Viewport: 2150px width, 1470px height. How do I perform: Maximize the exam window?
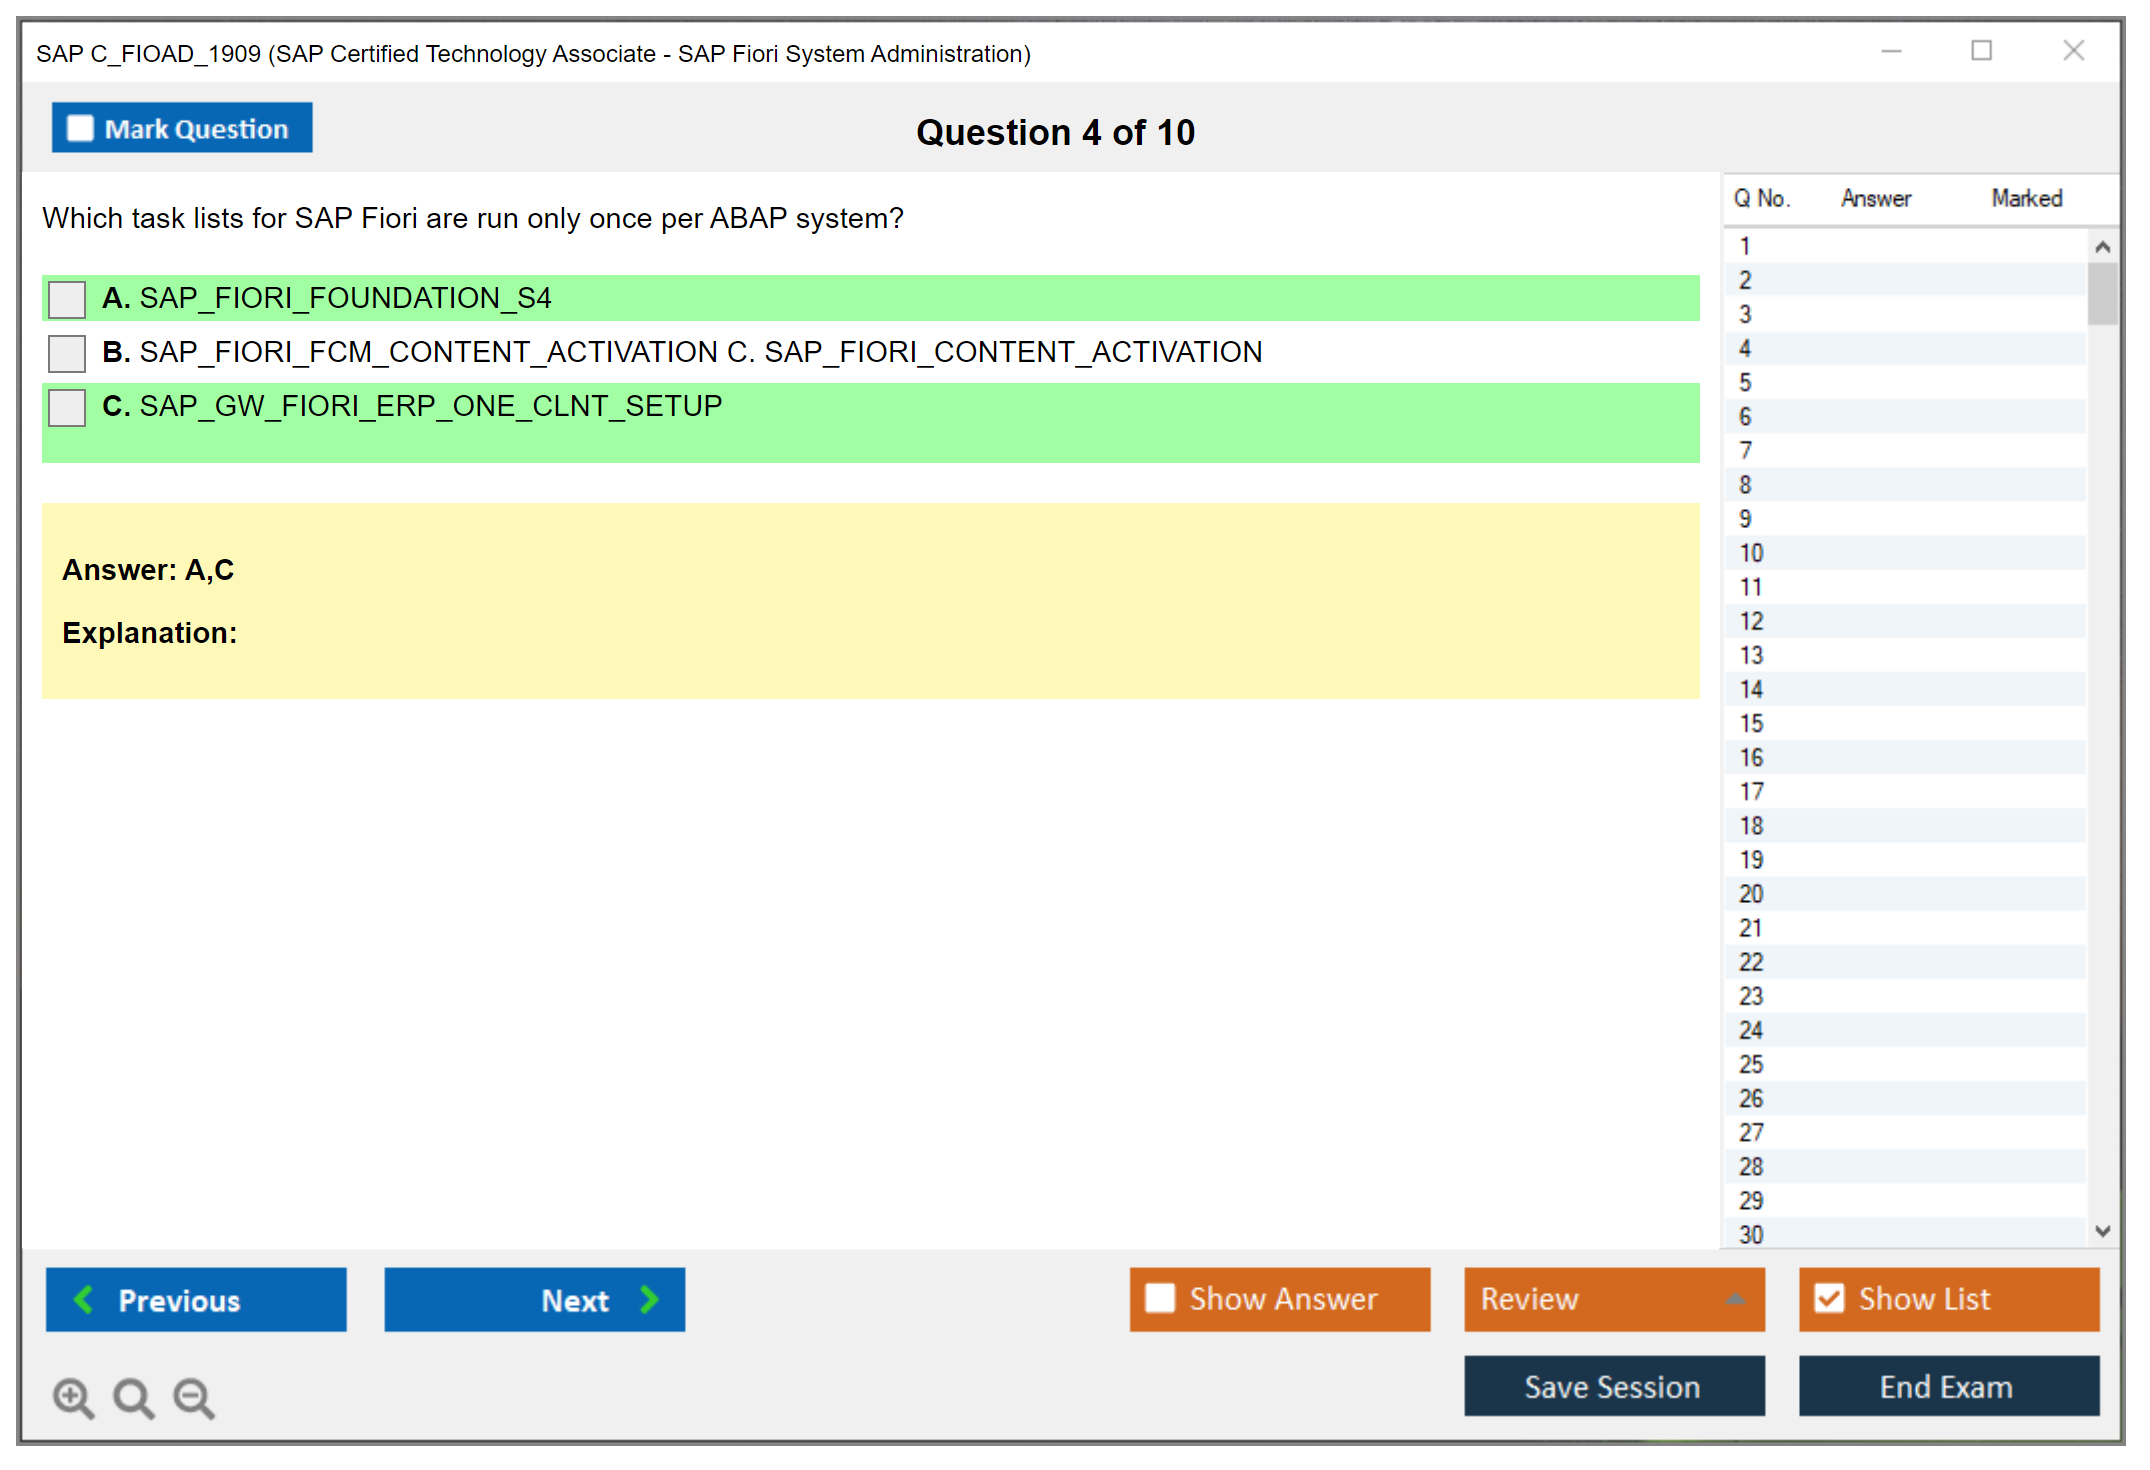tap(1981, 51)
